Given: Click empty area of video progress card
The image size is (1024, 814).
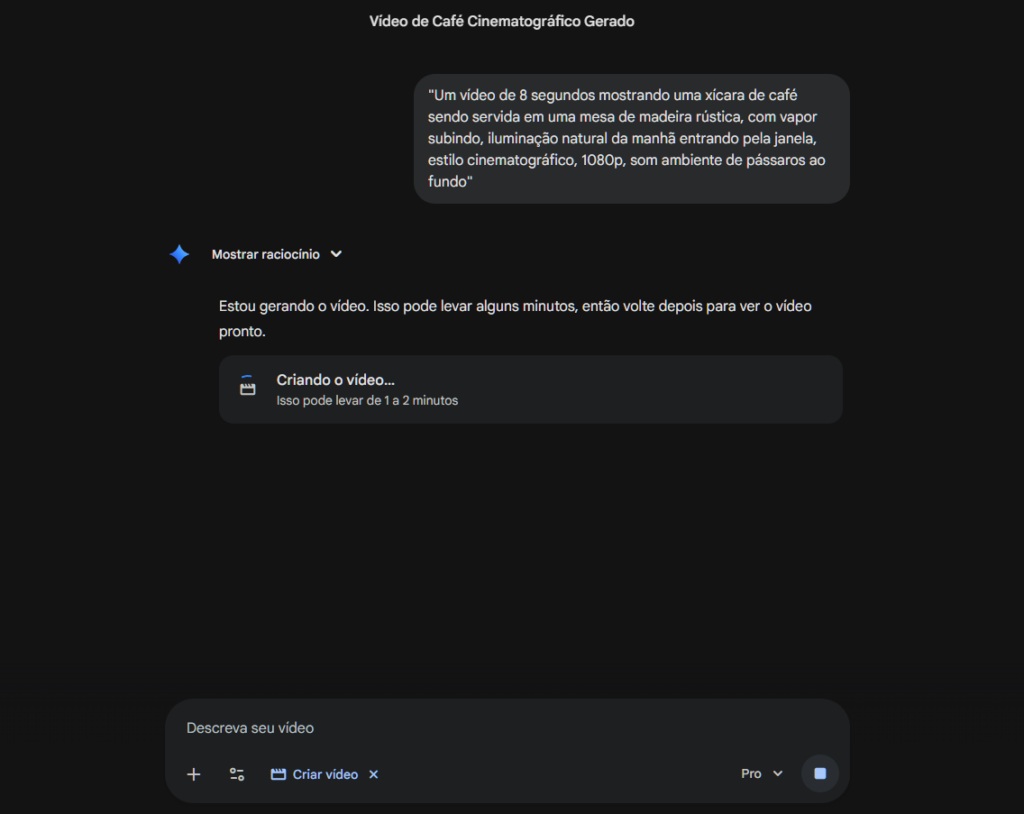Looking at the screenshot, I should [x=650, y=389].
